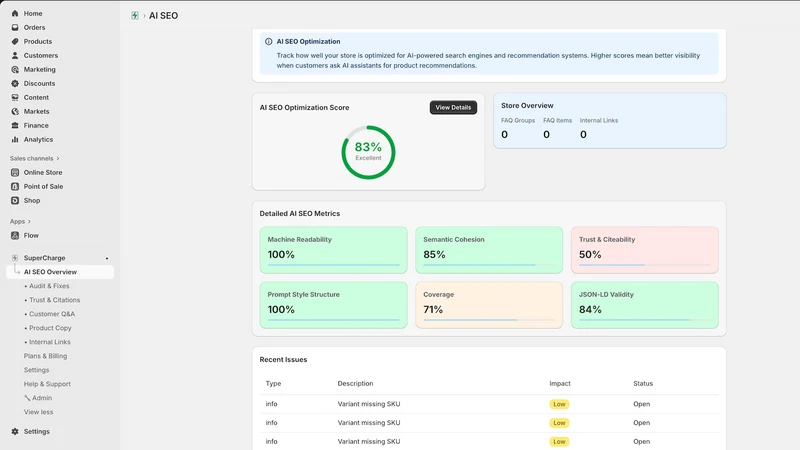Click the AI SEO breadcrumb title
This screenshot has width=800, height=450.
[x=163, y=16]
